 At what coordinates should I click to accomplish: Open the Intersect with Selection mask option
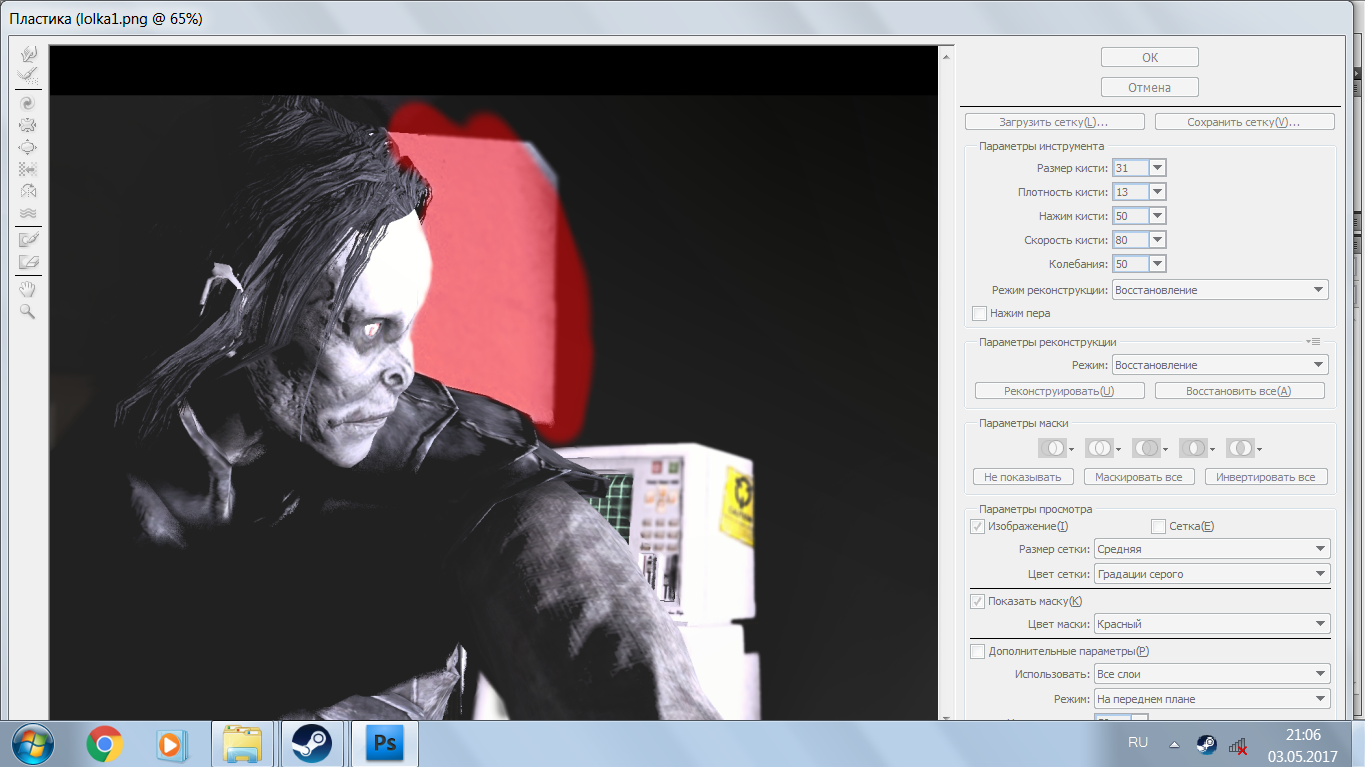pyautogui.click(x=1197, y=448)
